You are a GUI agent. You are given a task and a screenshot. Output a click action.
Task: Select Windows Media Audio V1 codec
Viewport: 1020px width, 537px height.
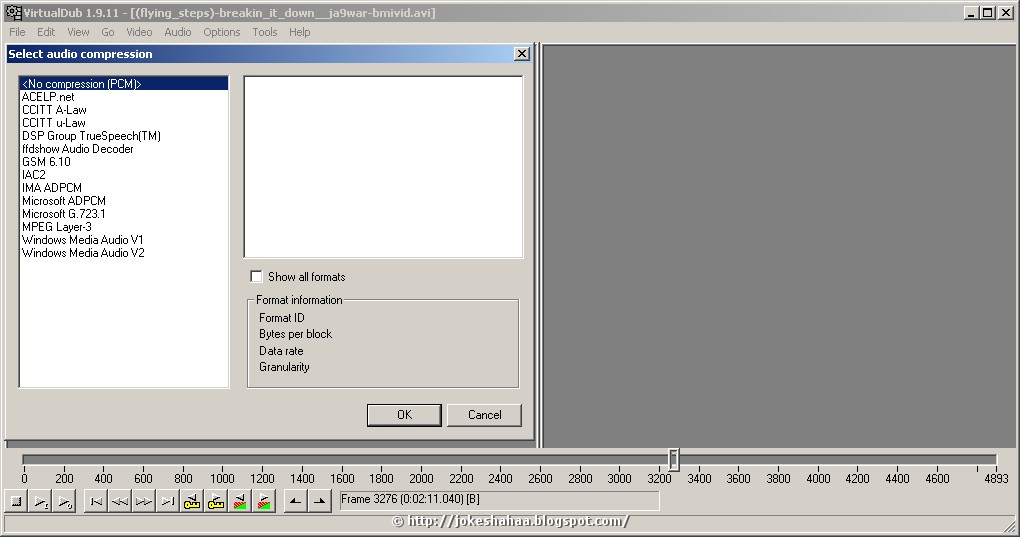tap(124, 240)
